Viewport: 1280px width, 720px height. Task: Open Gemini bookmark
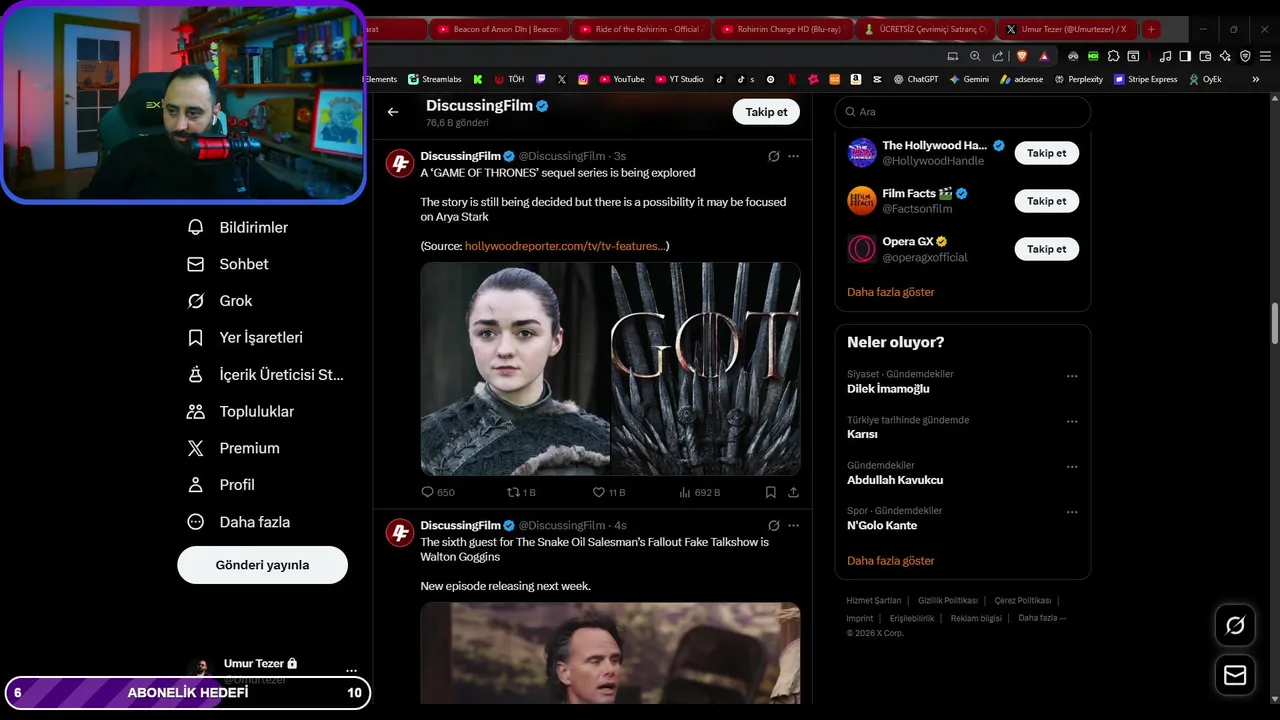[x=969, y=79]
